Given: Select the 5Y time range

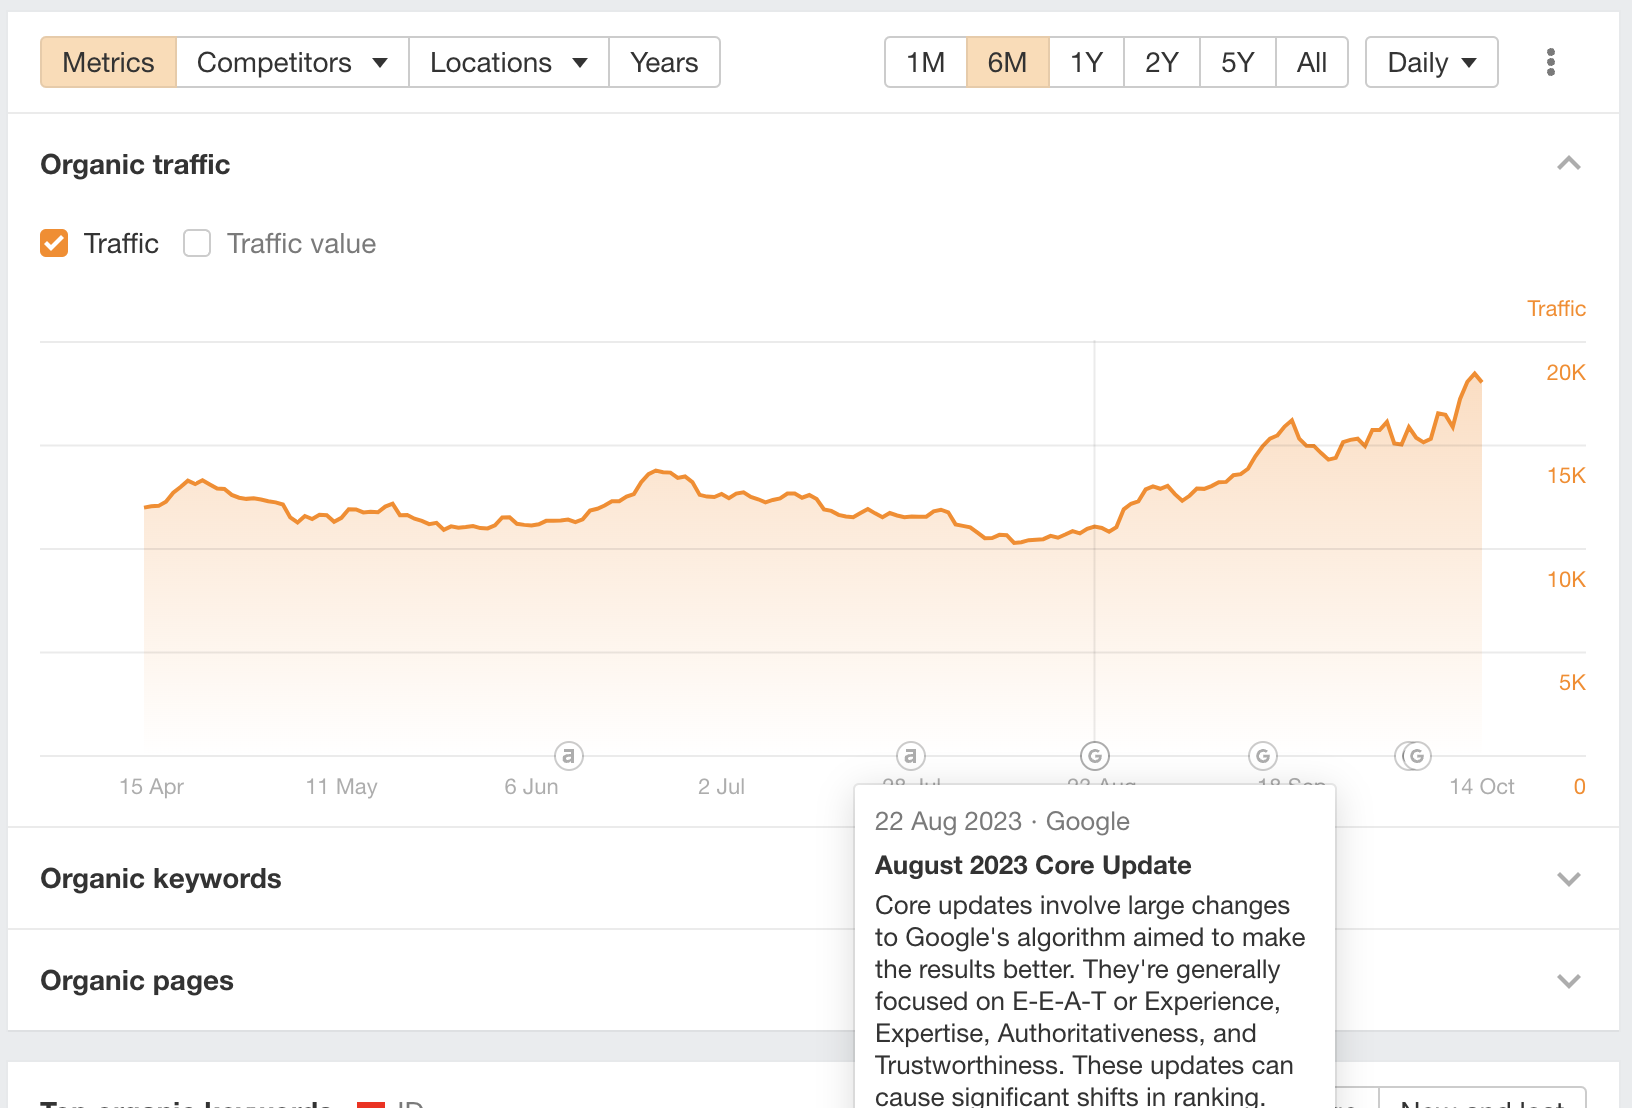Looking at the screenshot, I should (x=1237, y=62).
